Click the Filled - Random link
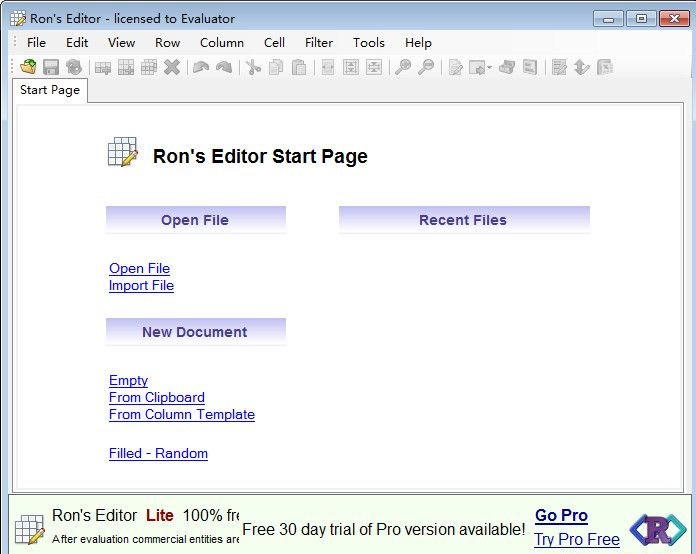Image resolution: width=696 pixels, height=554 pixels. 158,453
